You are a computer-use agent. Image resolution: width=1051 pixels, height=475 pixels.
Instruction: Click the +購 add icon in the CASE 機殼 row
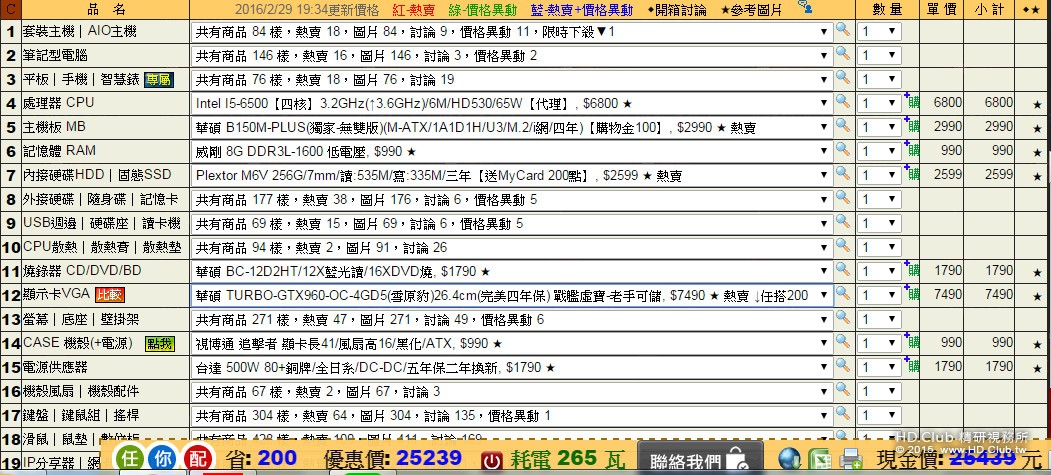pyautogui.click(x=912, y=342)
